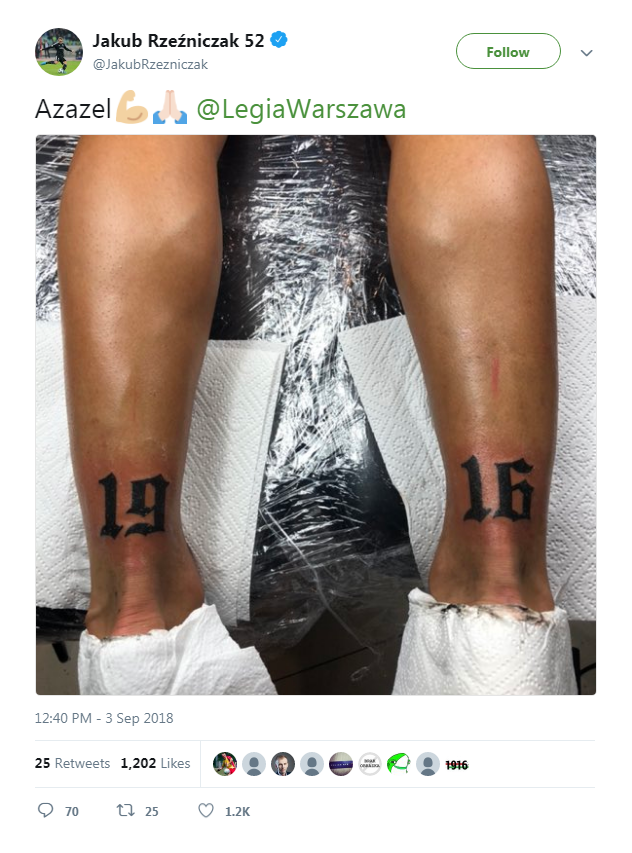Like the tweet with the heart icon

click(x=206, y=811)
